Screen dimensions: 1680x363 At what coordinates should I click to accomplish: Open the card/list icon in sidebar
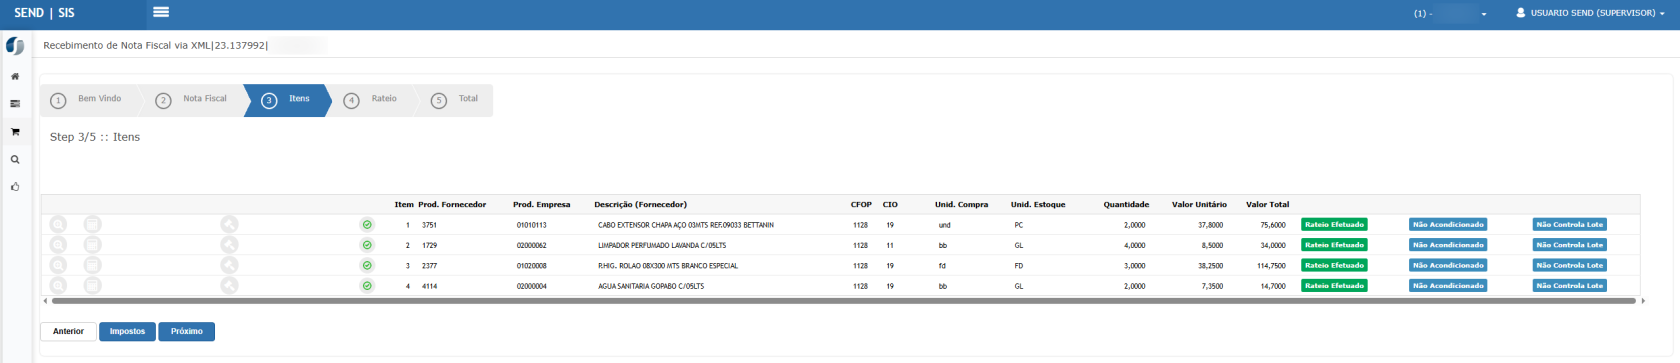click(15, 104)
